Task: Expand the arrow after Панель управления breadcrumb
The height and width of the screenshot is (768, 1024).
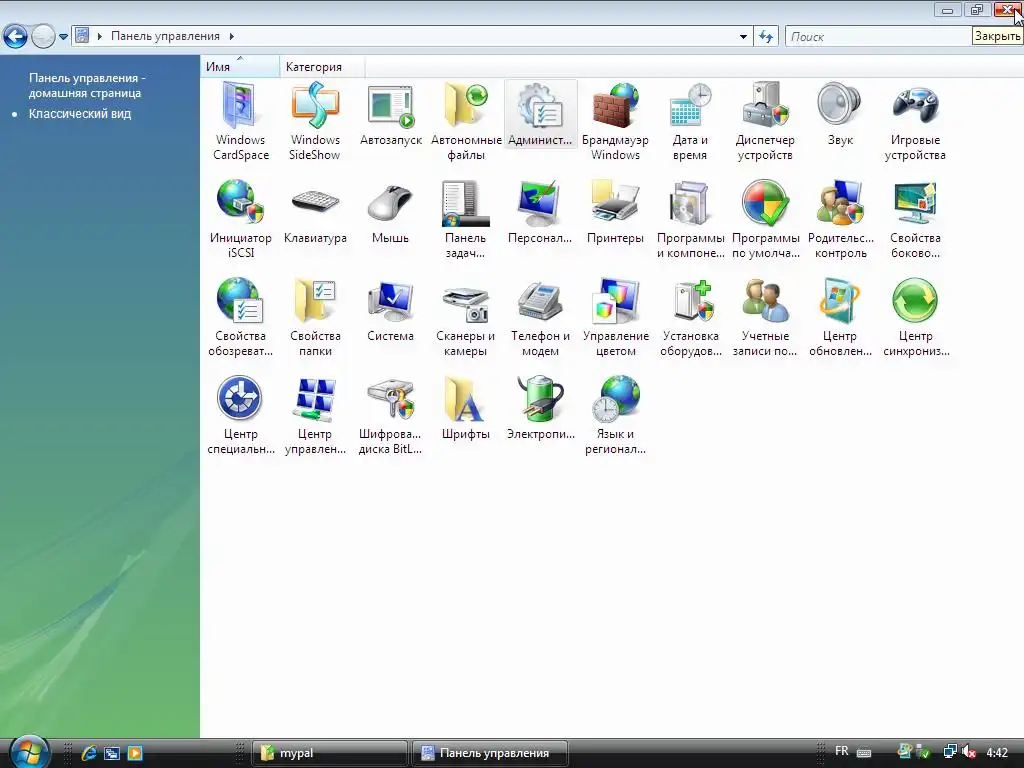Action: point(231,36)
